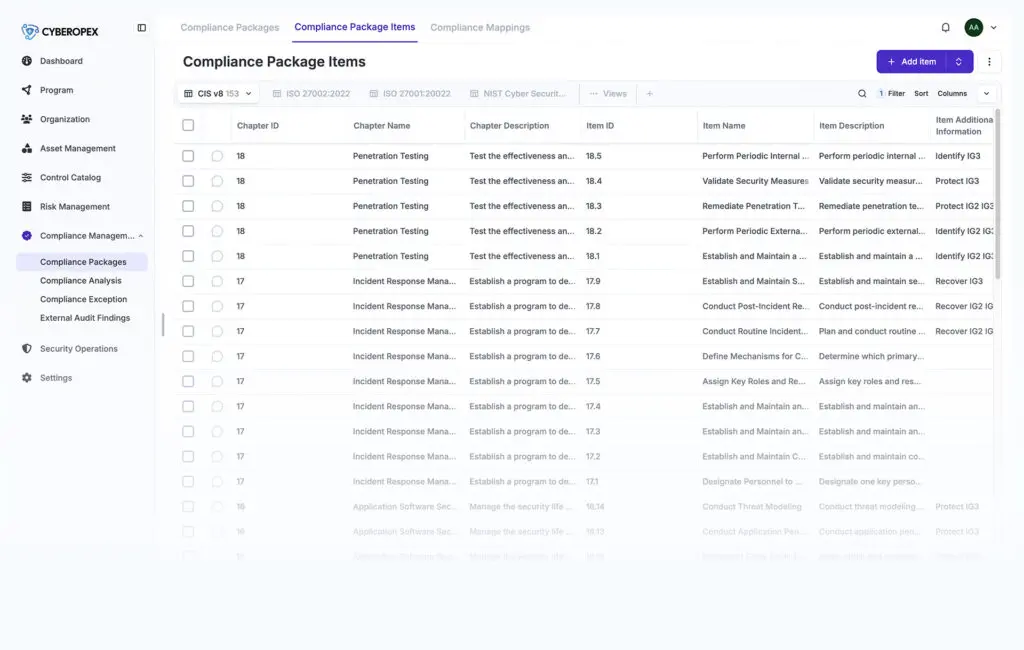
Task: Go to External Audit Findings
Action: click(x=85, y=317)
